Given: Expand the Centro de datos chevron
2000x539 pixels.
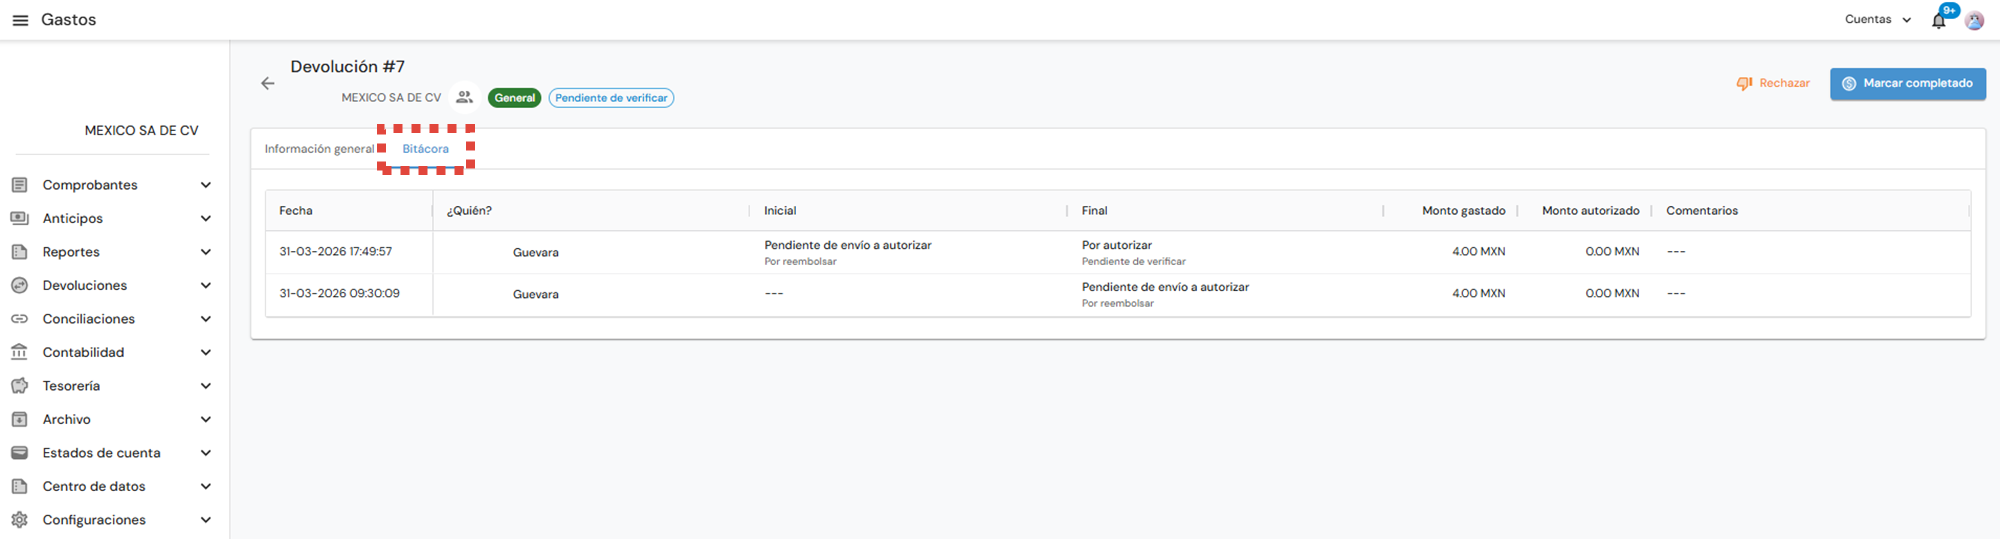Looking at the screenshot, I should [x=206, y=486].
